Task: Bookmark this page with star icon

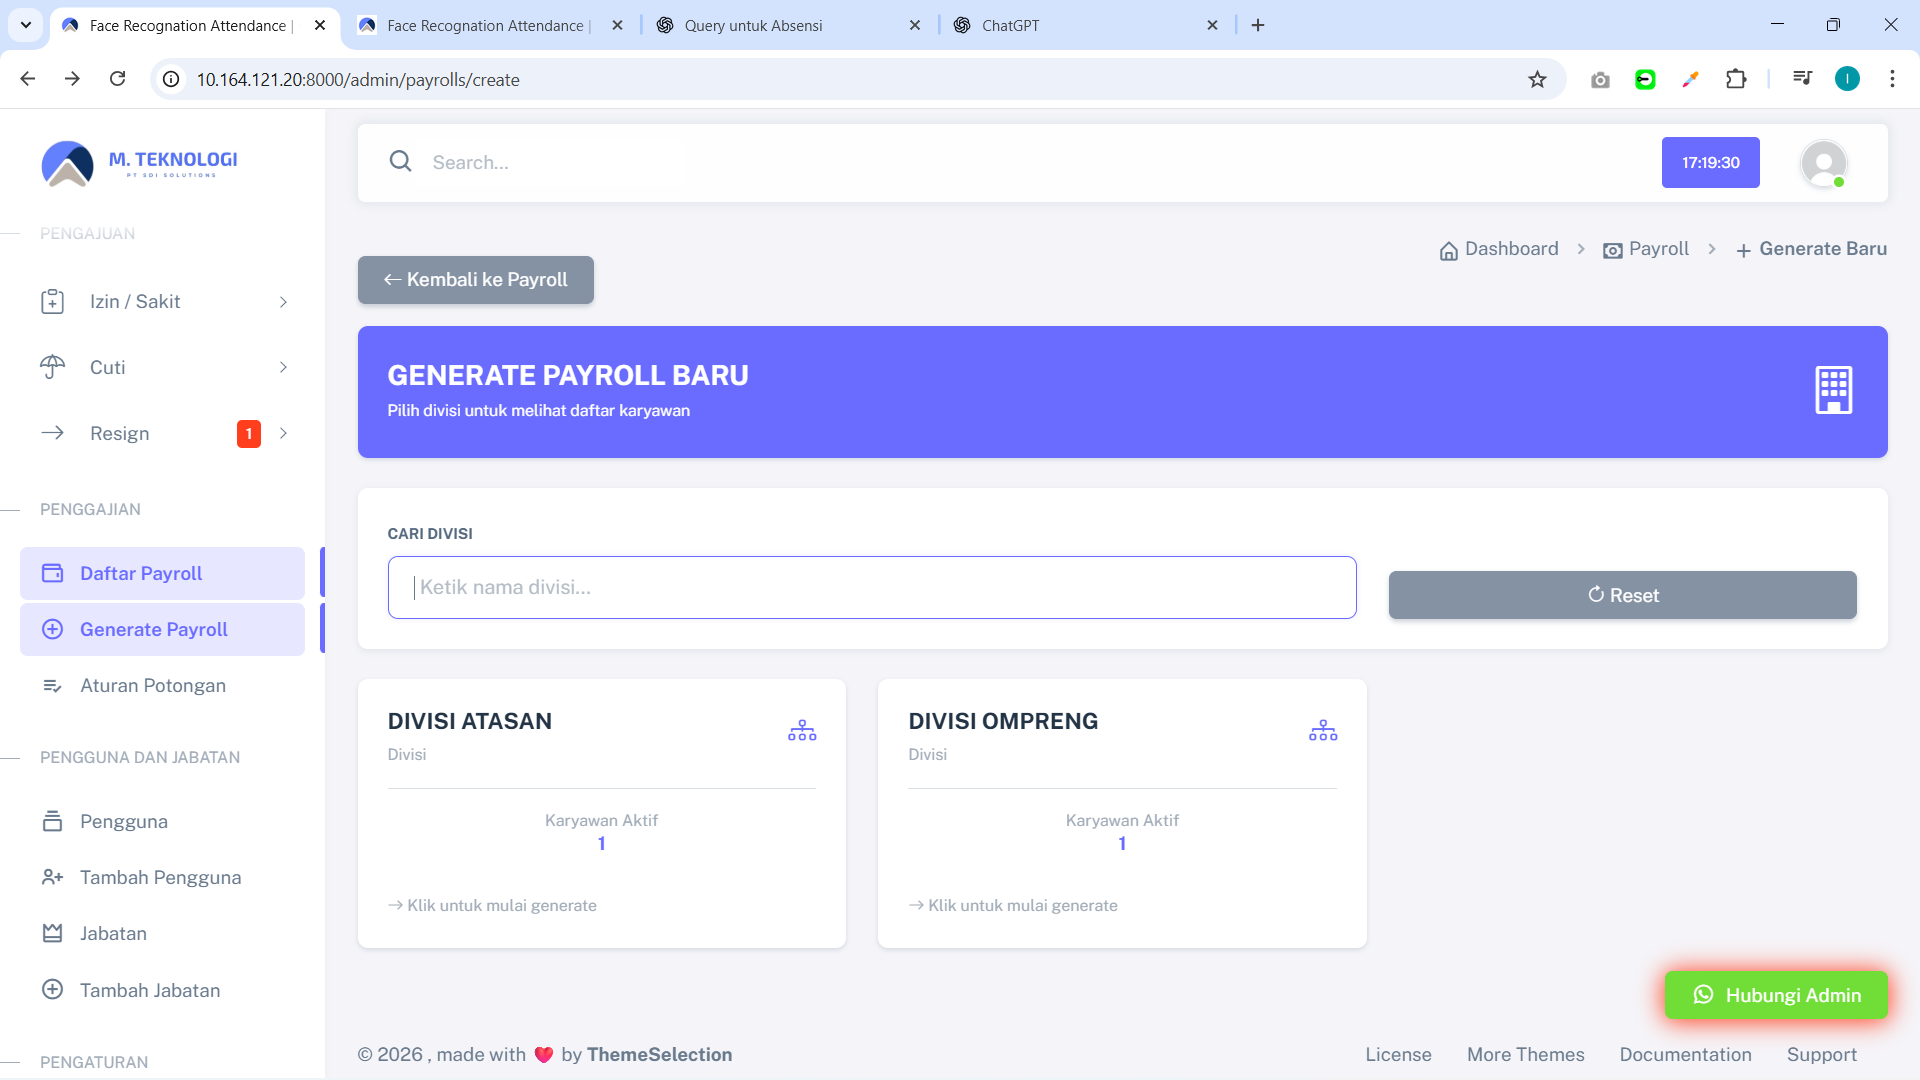Action: coord(1537,79)
